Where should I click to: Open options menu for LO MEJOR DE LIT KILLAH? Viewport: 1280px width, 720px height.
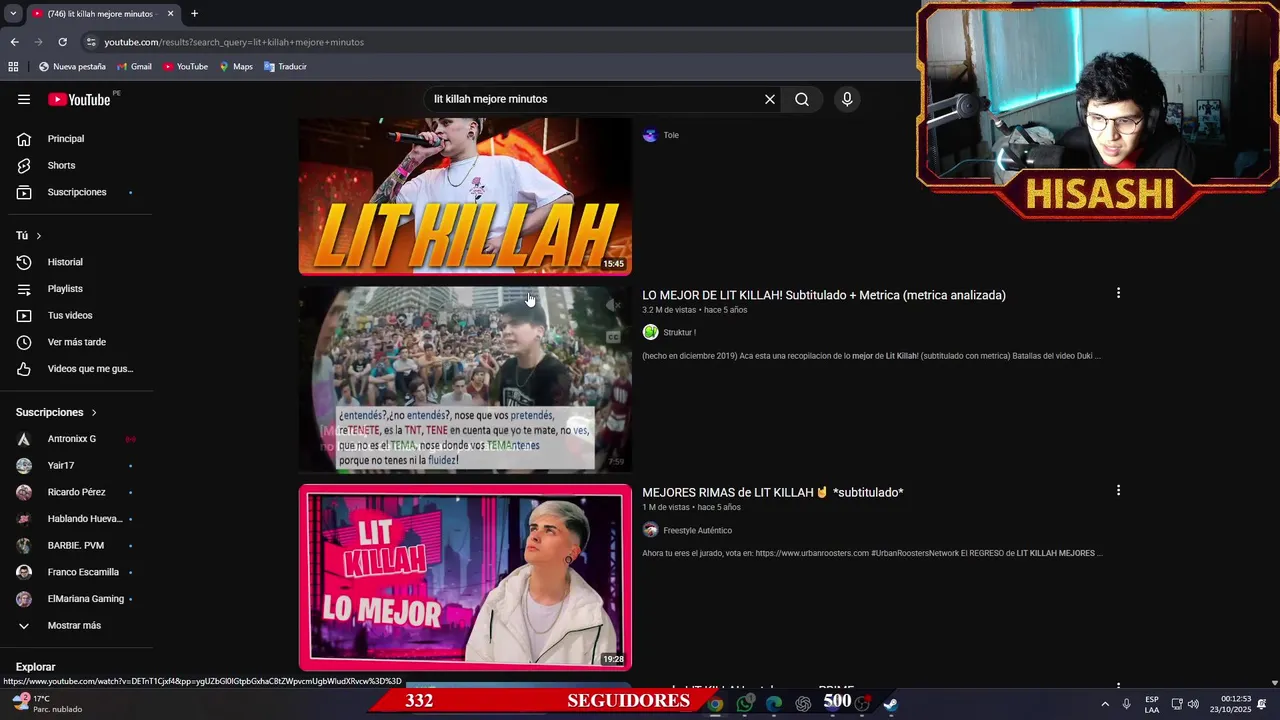[1118, 293]
